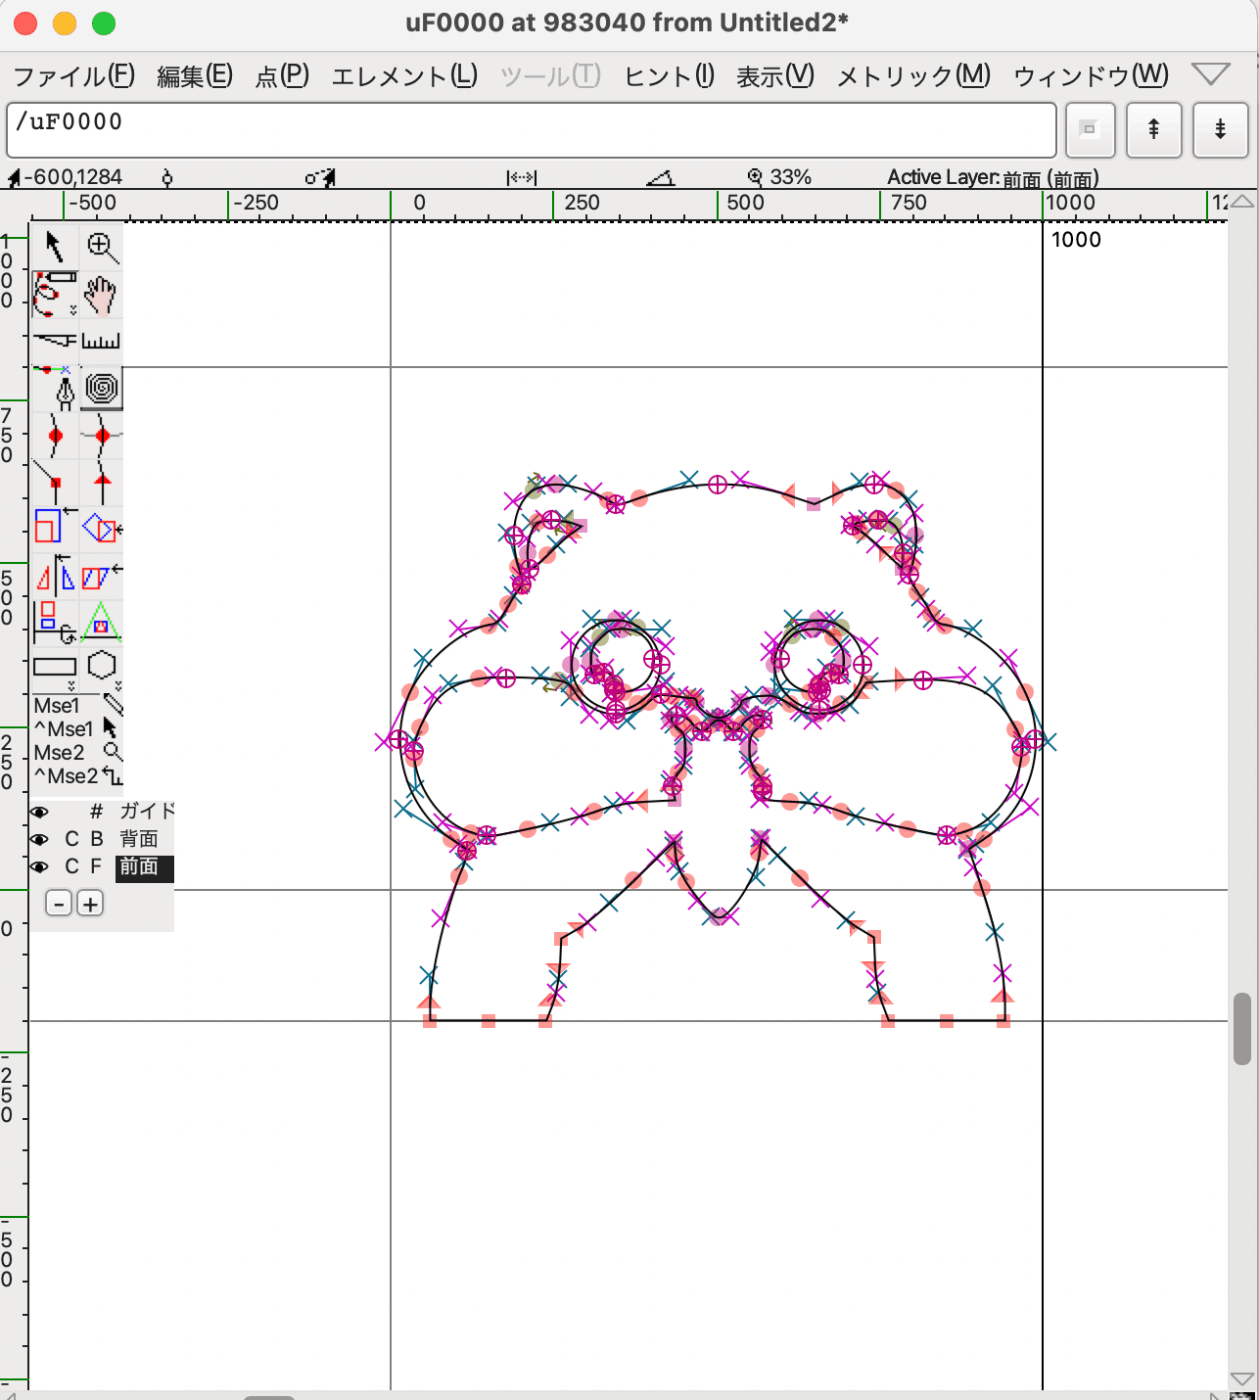This screenshot has height=1400, width=1259.
Task: Click the Mse2 tool binding entry
Action: pyautogui.click(x=78, y=753)
